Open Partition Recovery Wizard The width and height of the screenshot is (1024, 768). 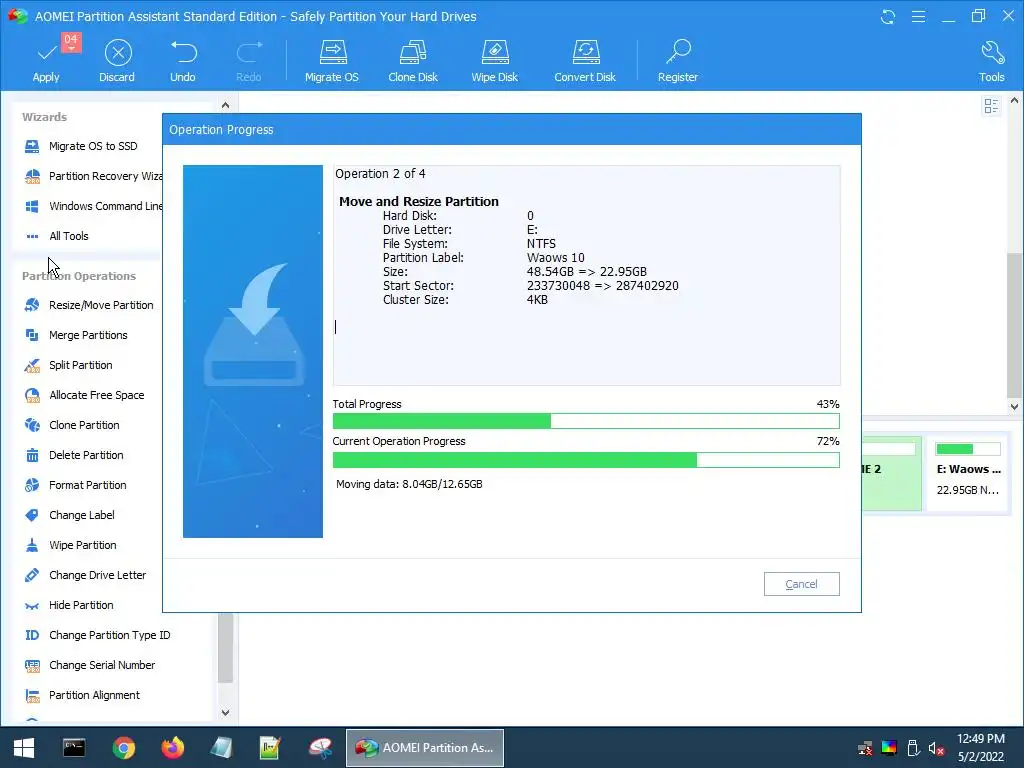pos(92,176)
